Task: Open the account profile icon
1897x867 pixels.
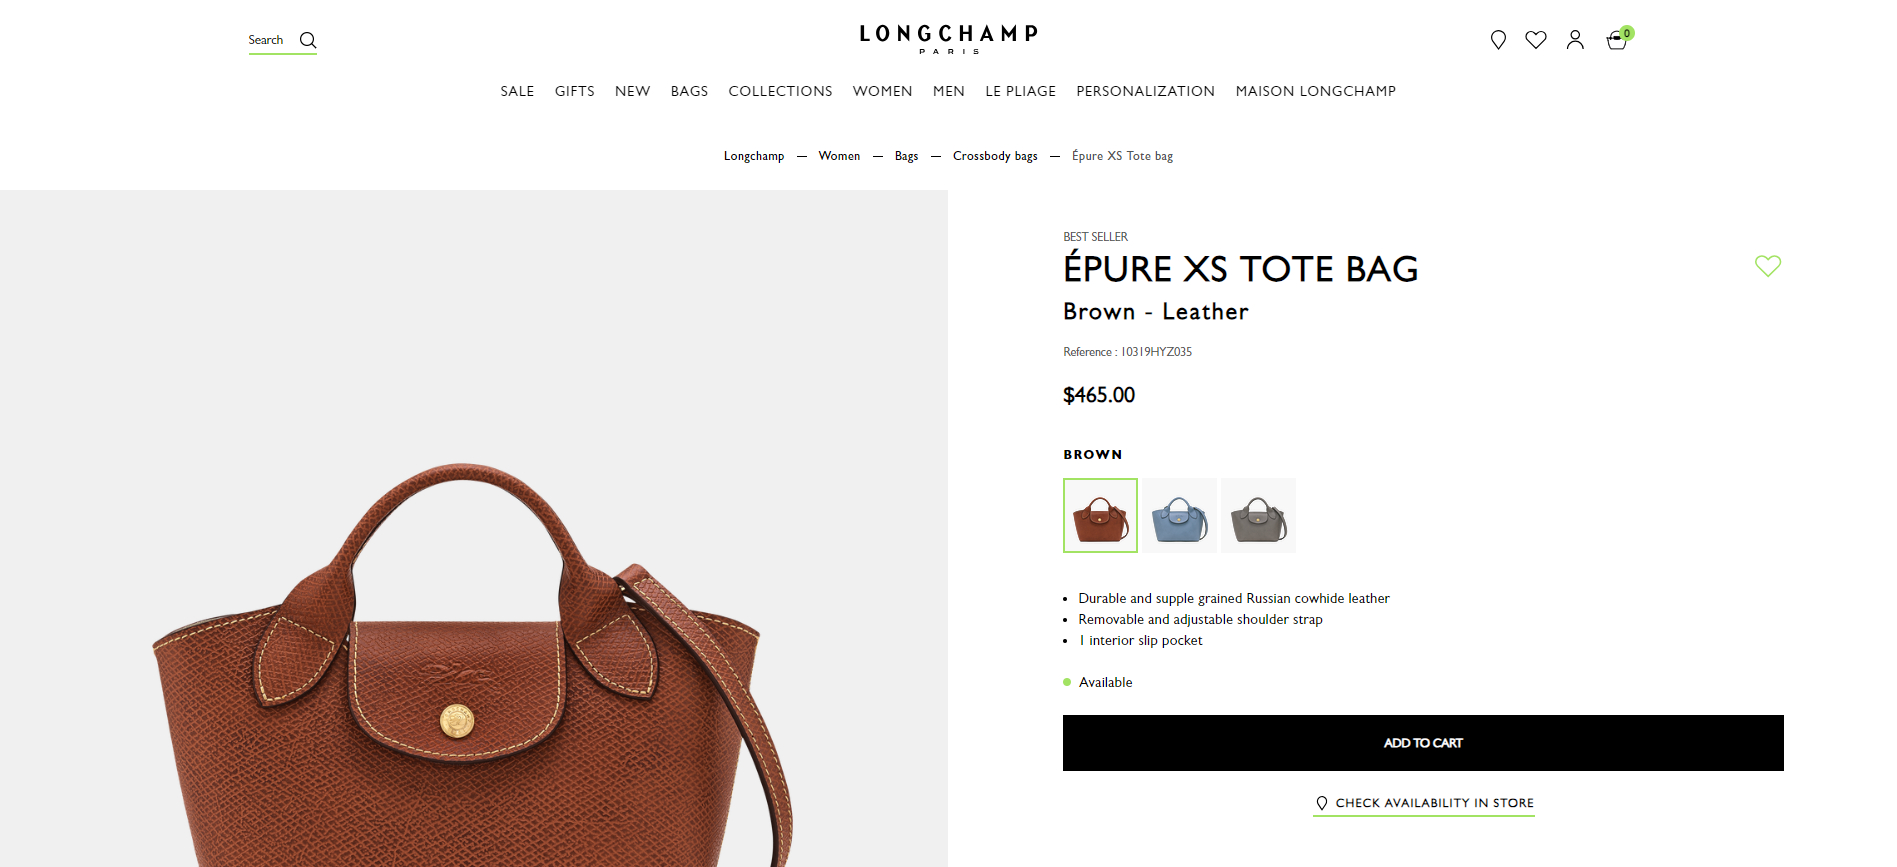Action: pos(1575,40)
